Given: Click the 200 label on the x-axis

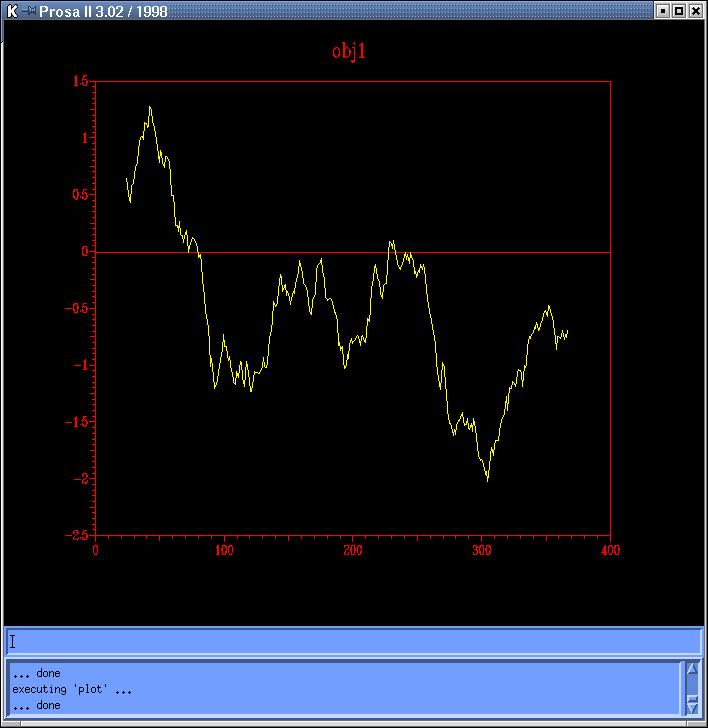Looking at the screenshot, I should (x=353, y=549).
